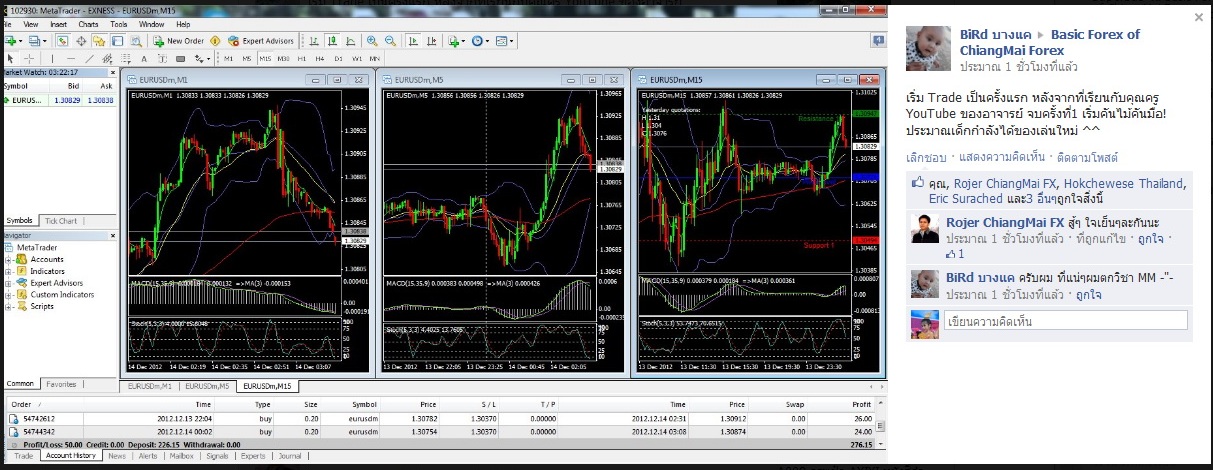Select the cursor arrow tool
Image resolution: width=1213 pixels, height=470 pixels.
click(x=10, y=59)
